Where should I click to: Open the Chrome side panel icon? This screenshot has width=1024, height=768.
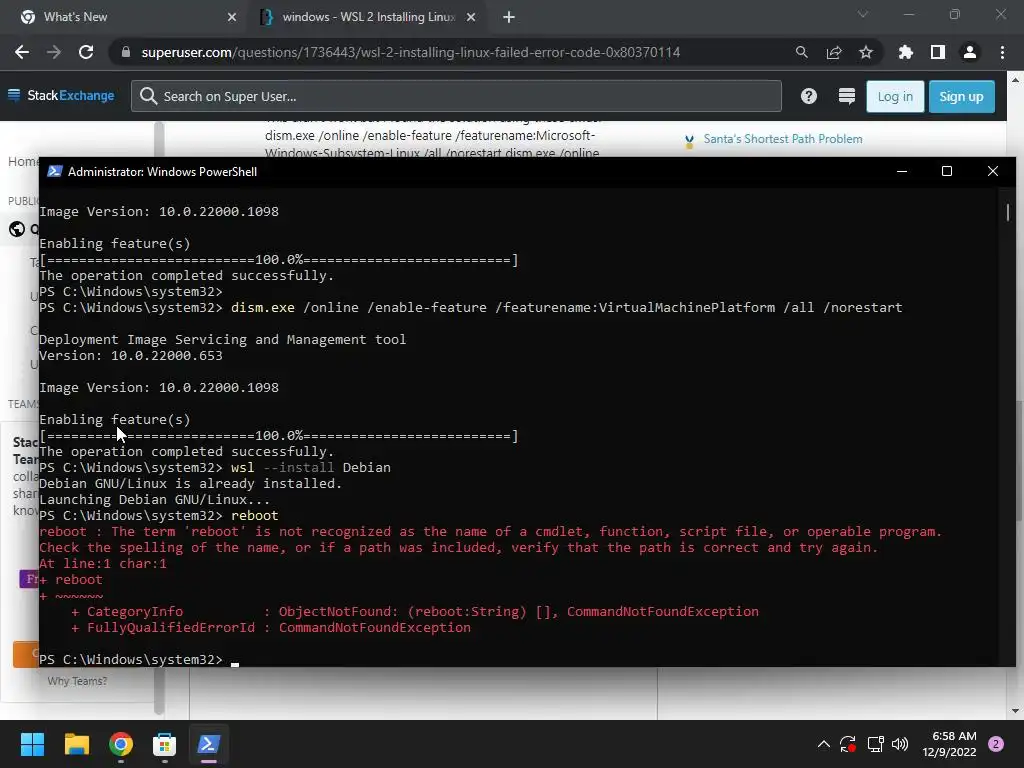pos(938,52)
